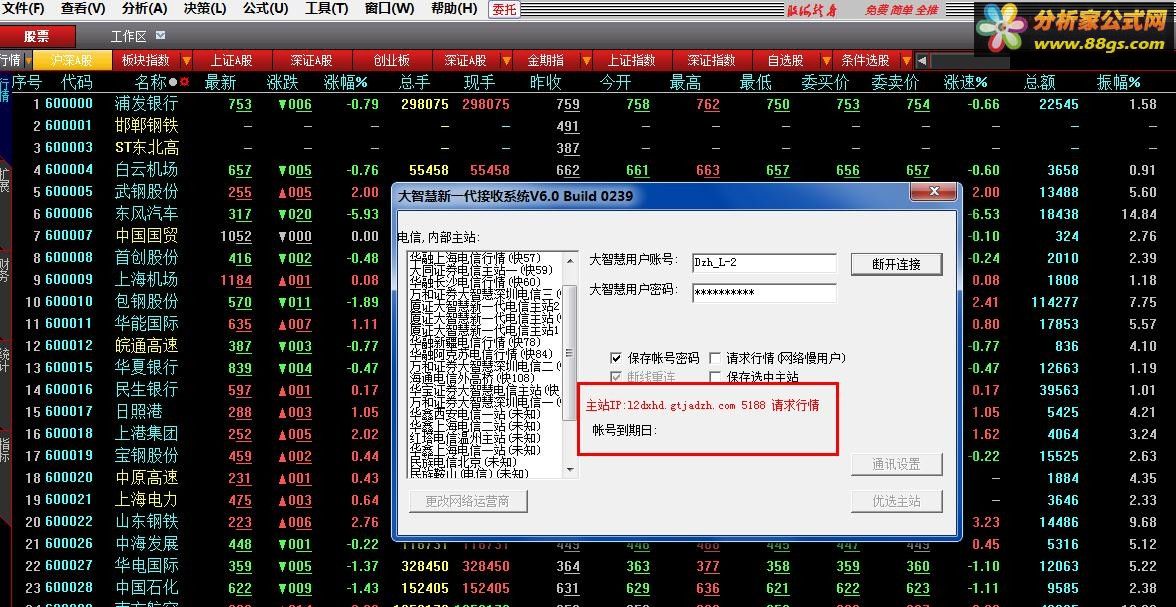
Task: Select server 红塔电信温州主站(未知)
Action: click(476, 438)
